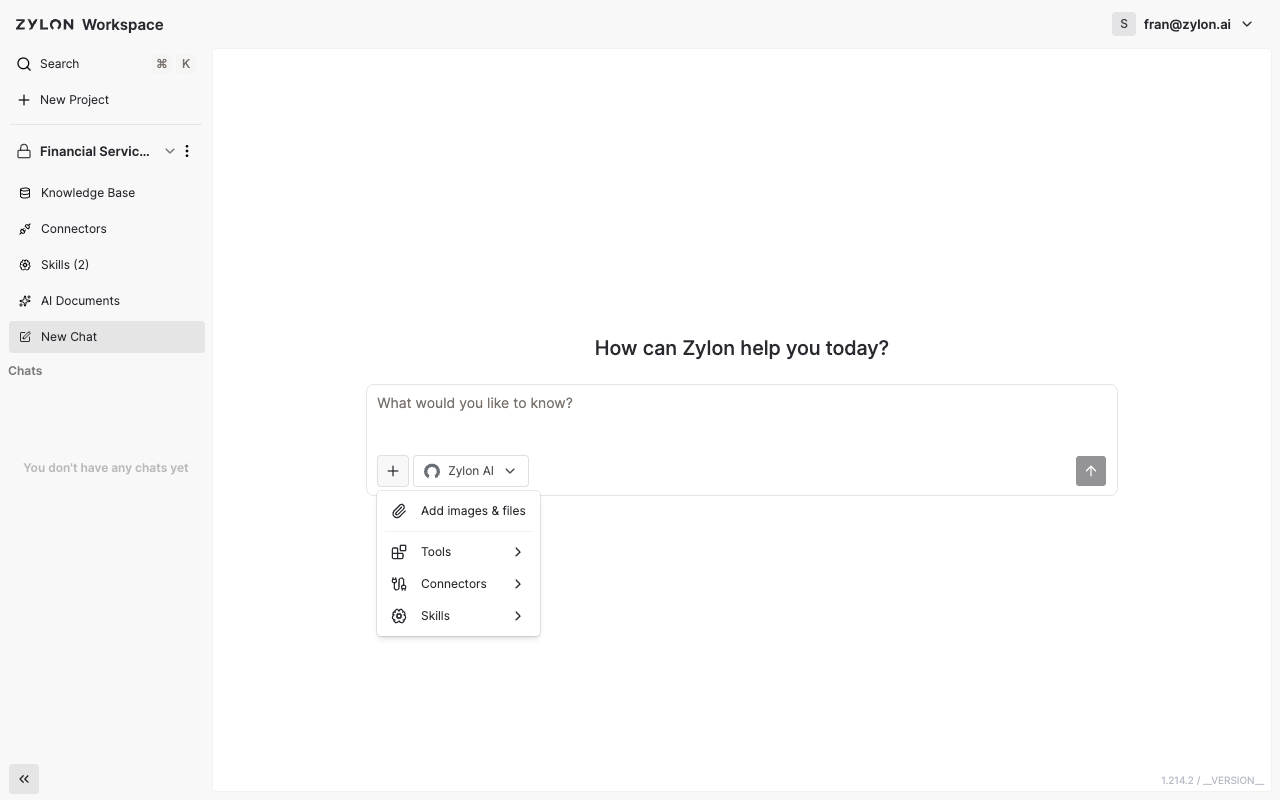Click the AI Documents sparkle icon
Screen dimensions: 1280x800
[25, 301]
